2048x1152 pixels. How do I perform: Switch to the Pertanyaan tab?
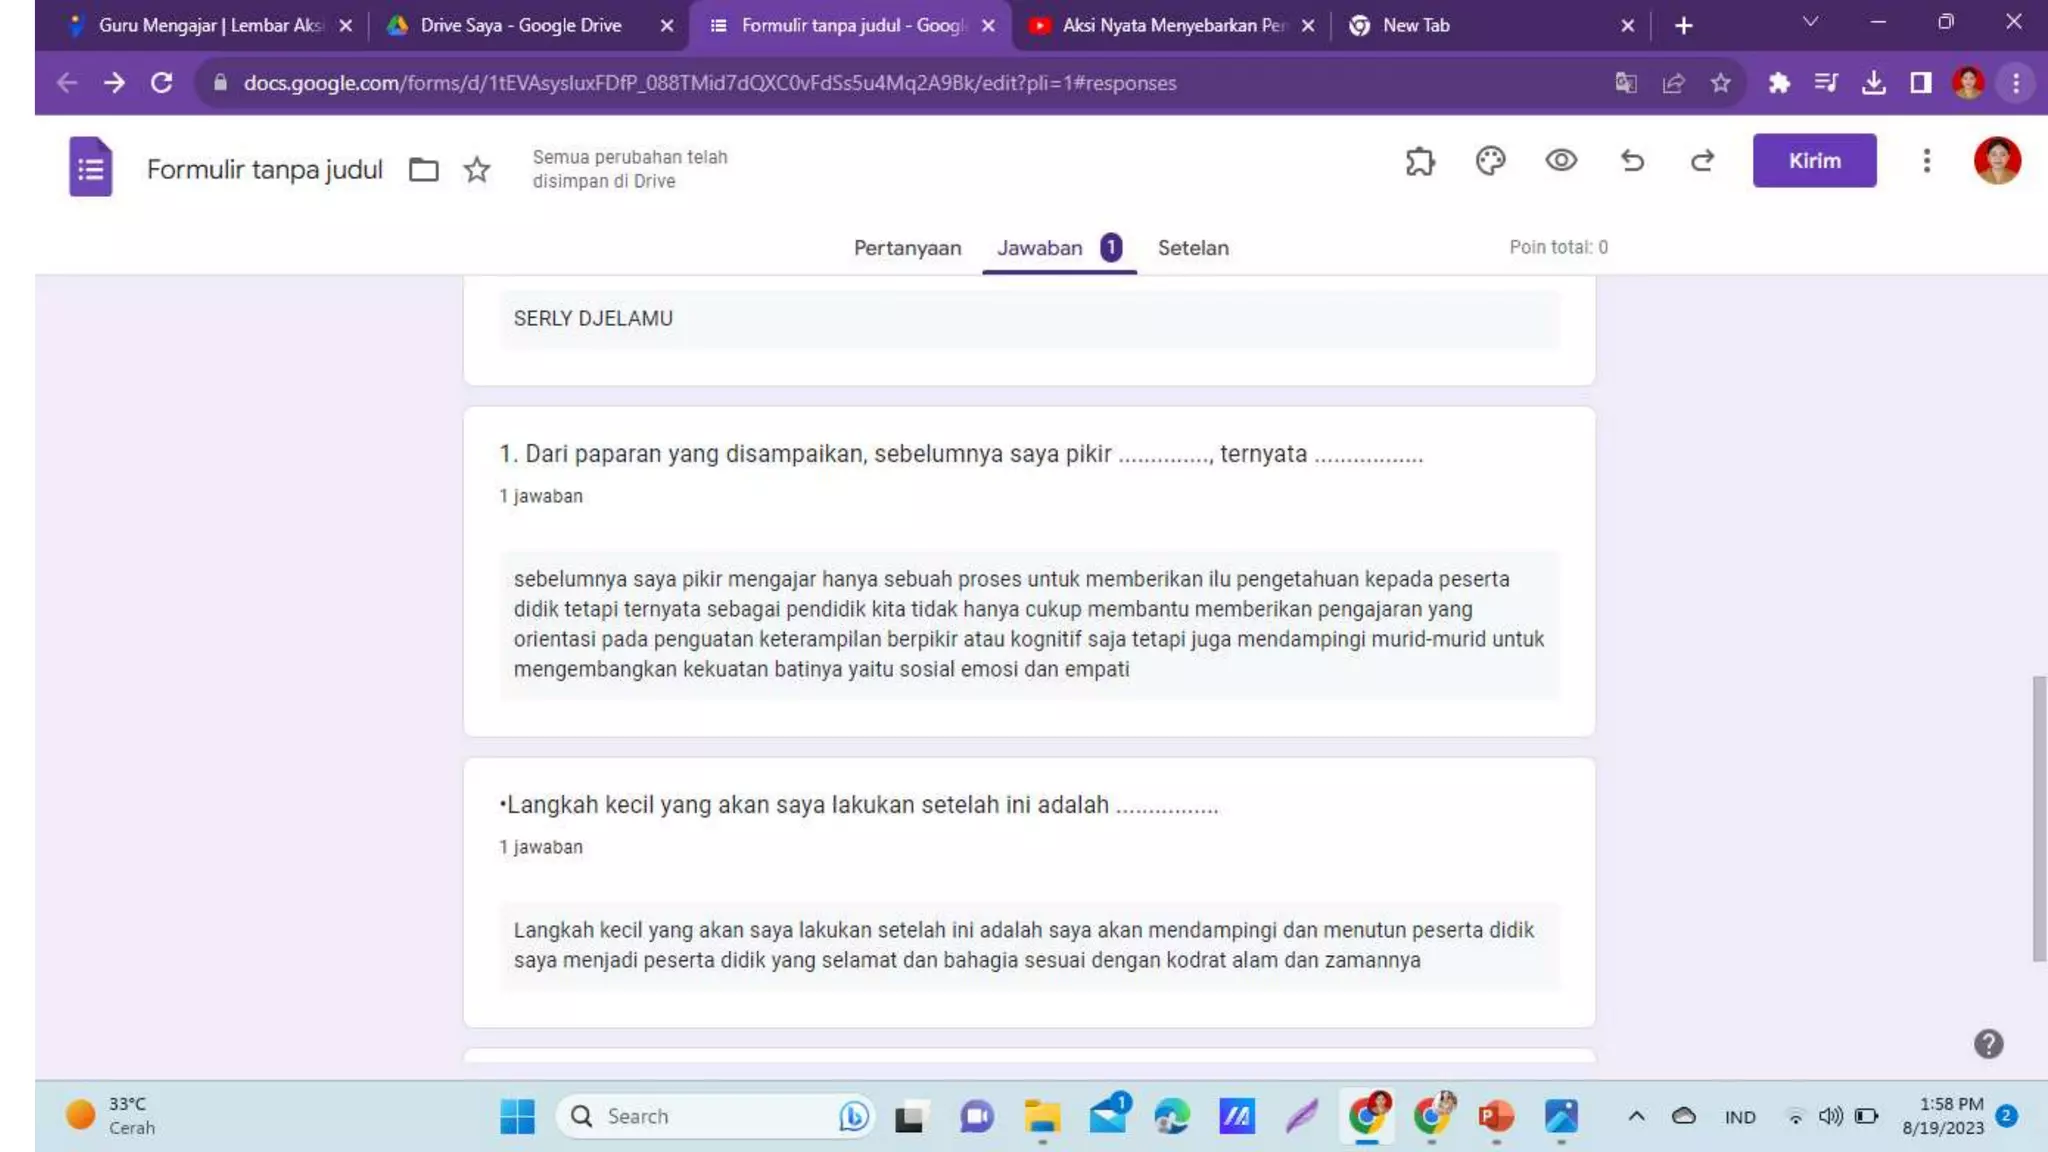coord(907,248)
